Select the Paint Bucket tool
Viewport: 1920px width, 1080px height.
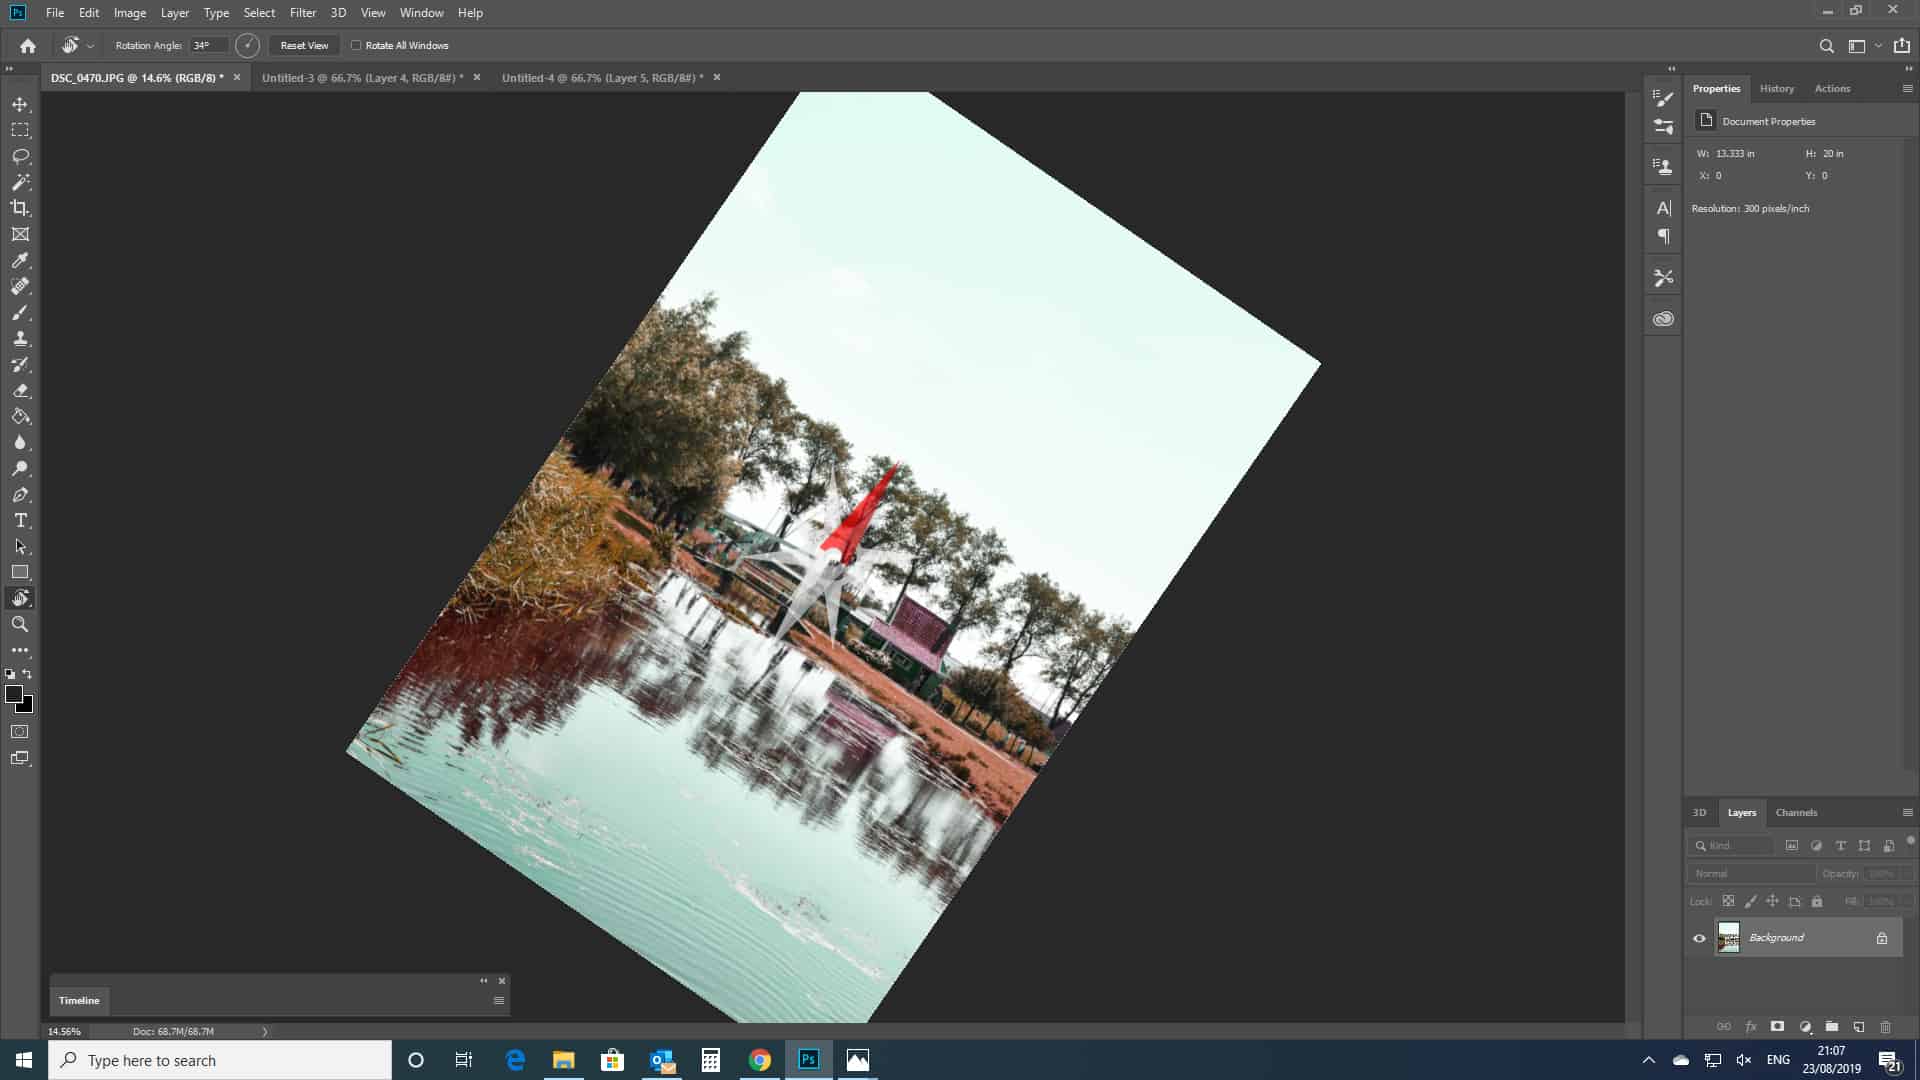(x=20, y=416)
